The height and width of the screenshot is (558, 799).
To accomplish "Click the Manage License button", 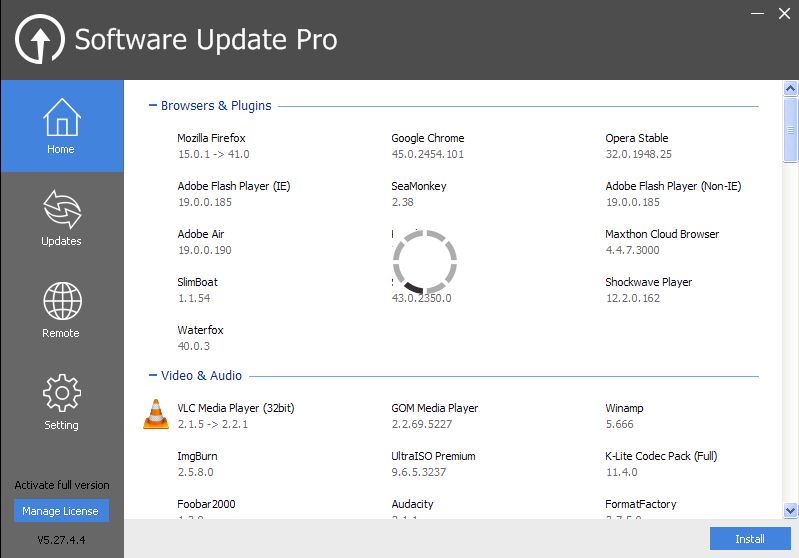I will click(x=61, y=511).
